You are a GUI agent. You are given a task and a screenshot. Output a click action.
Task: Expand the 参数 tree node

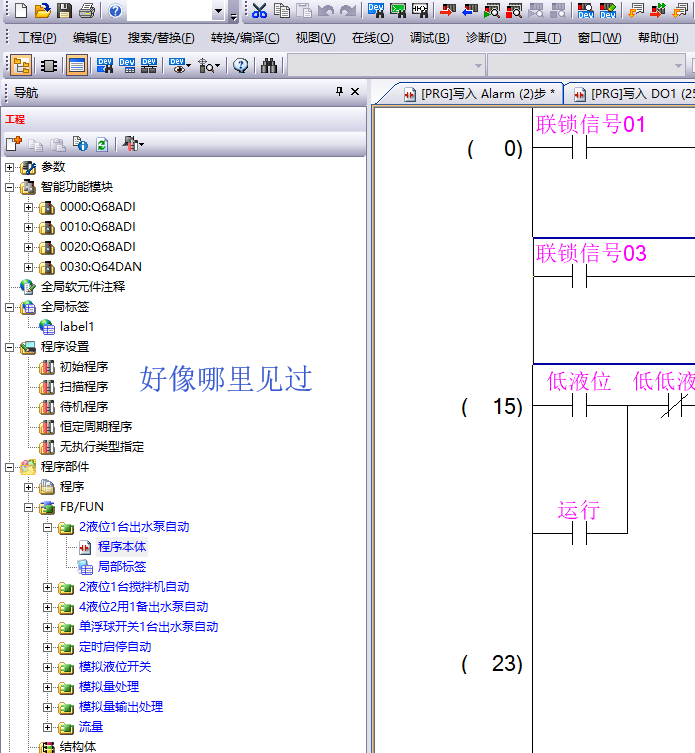pyautogui.click(x=10, y=167)
